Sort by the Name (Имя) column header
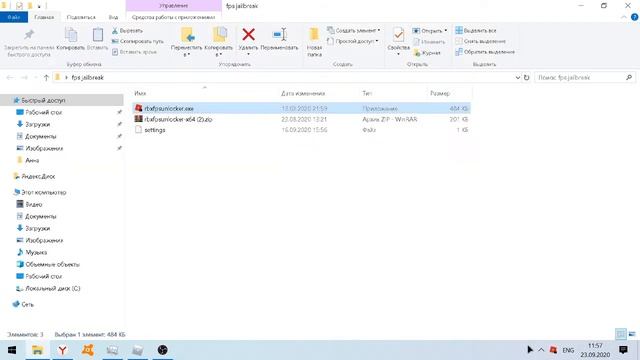 click(140, 93)
